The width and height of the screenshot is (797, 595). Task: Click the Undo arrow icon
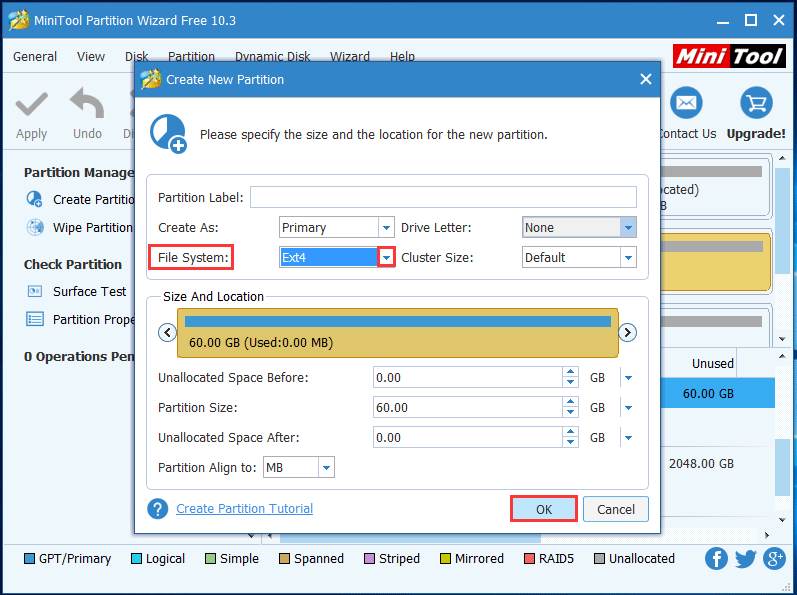click(x=87, y=103)
